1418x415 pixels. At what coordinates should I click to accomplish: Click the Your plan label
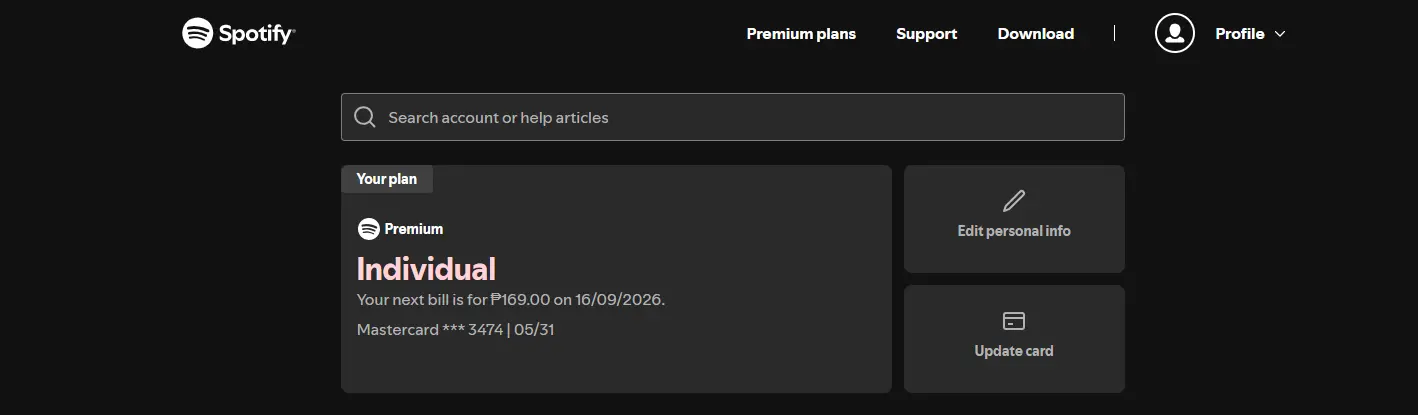click(x=387, y=179)
